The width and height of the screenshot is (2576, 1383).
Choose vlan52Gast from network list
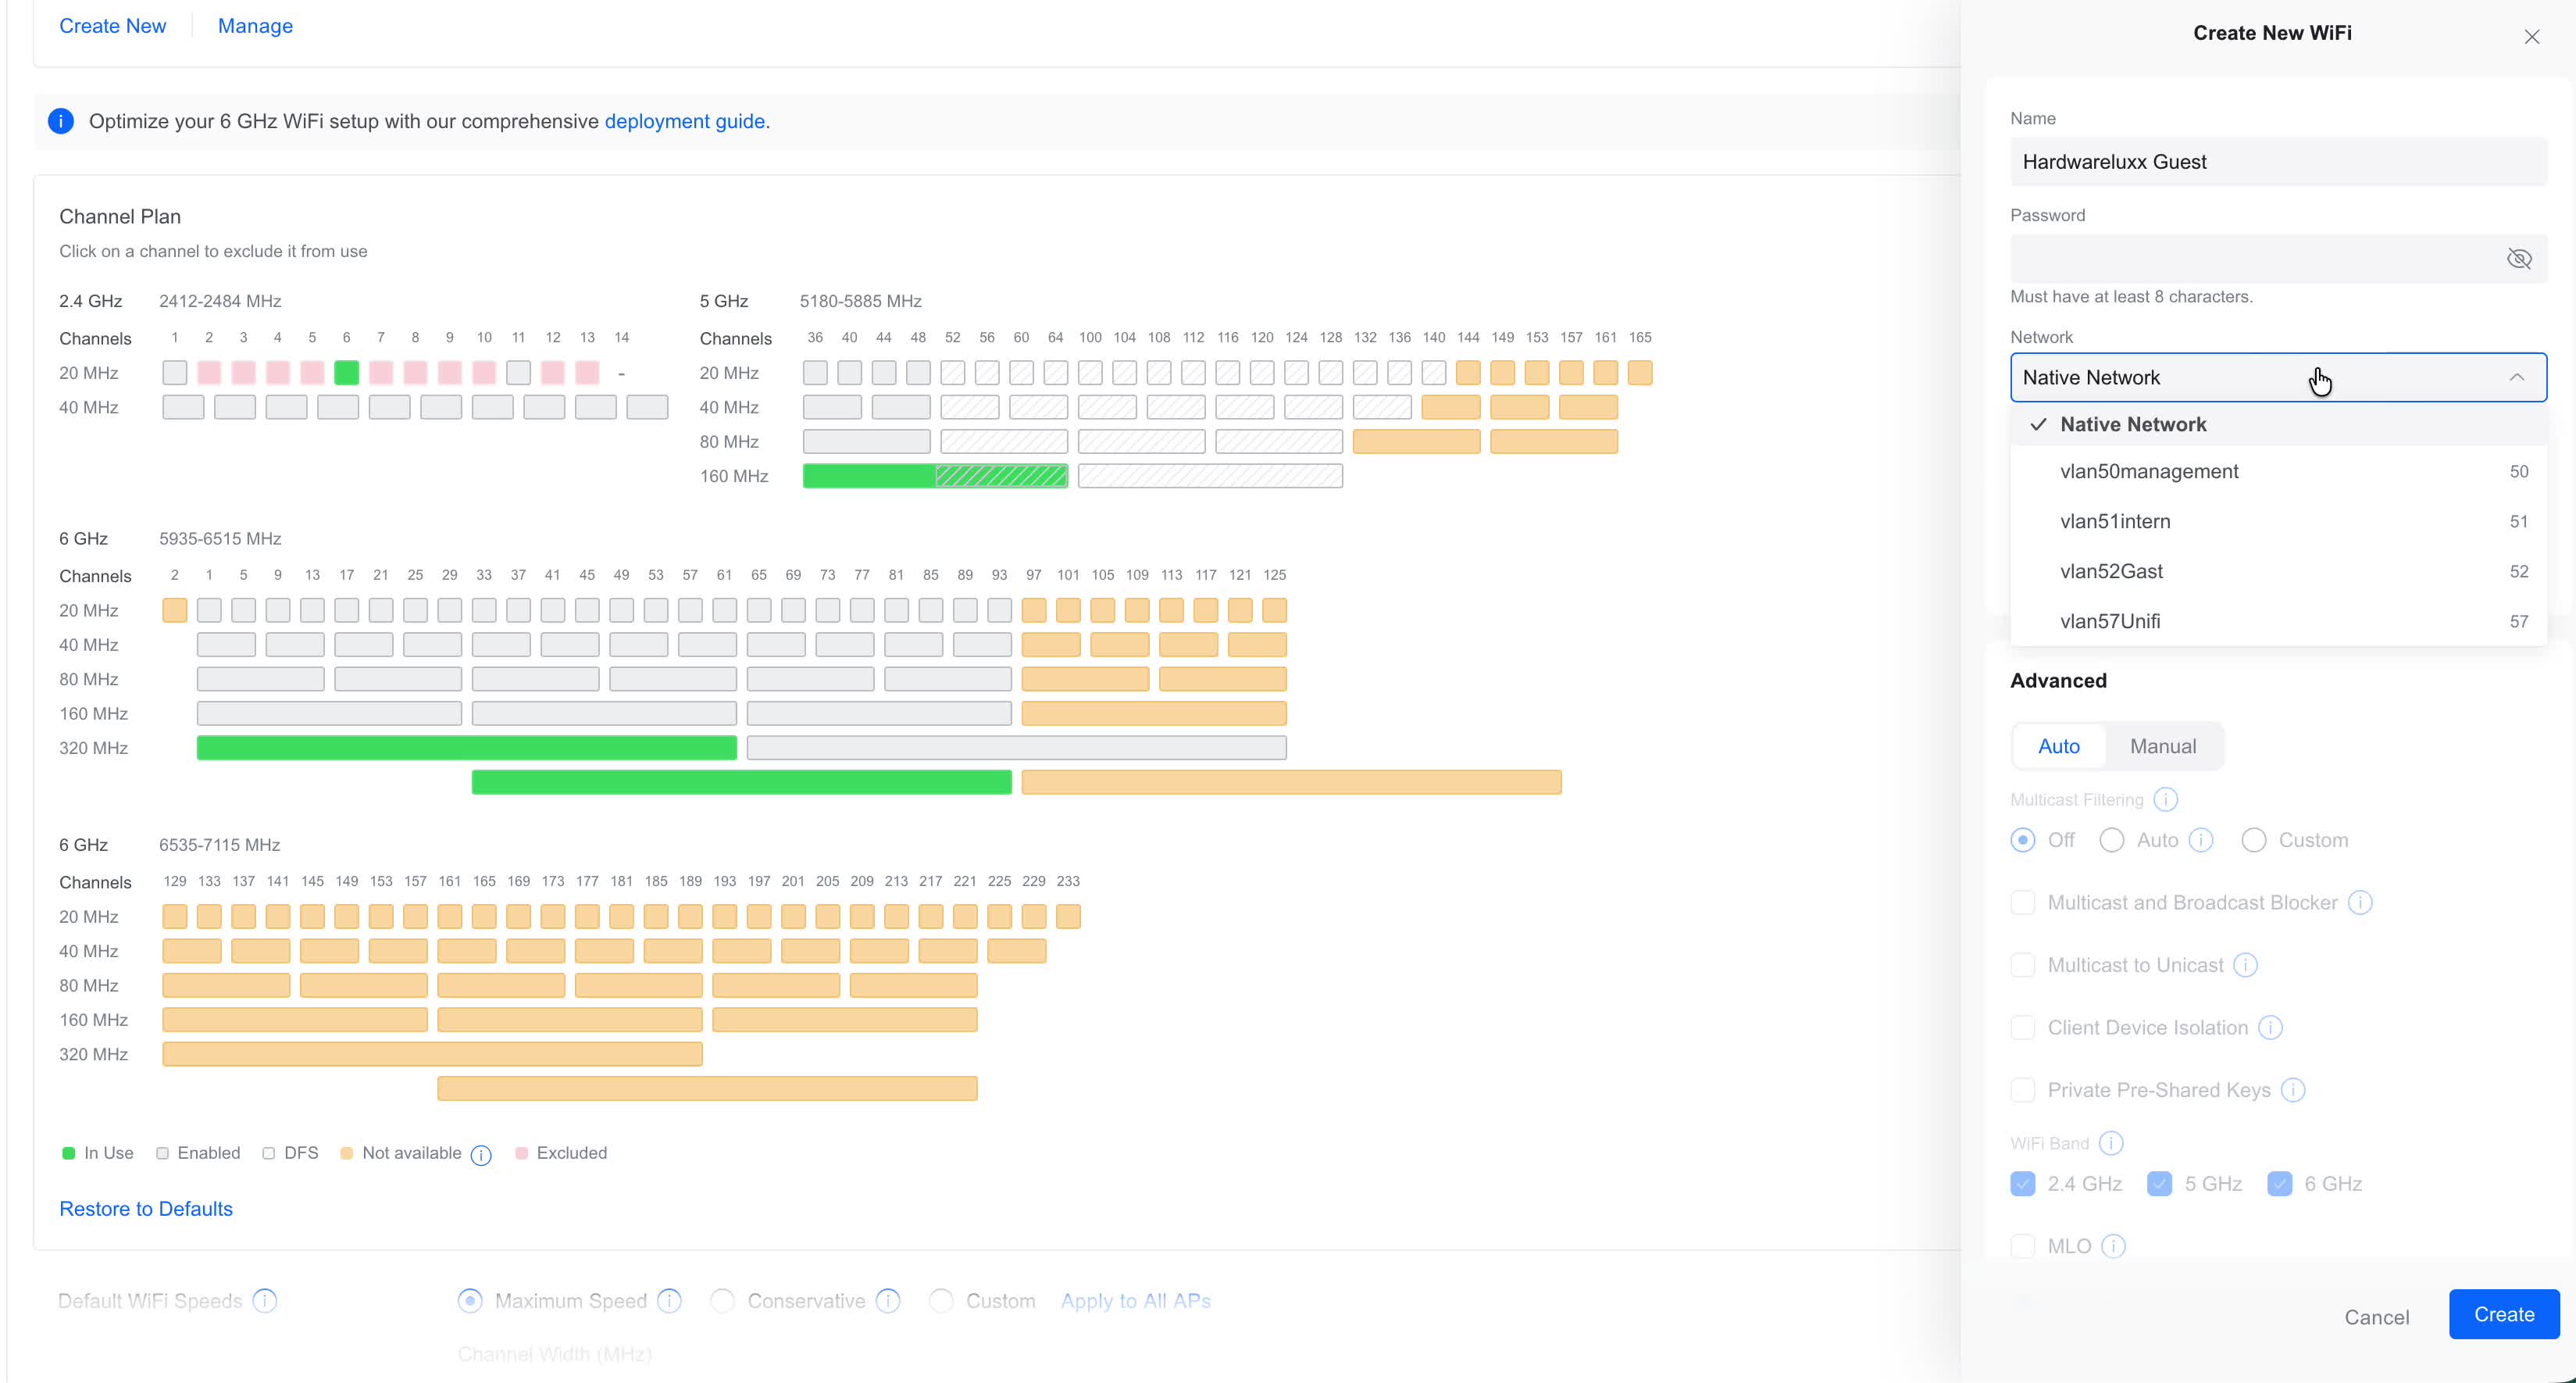pyautogui.click(x=2111, y=571)
